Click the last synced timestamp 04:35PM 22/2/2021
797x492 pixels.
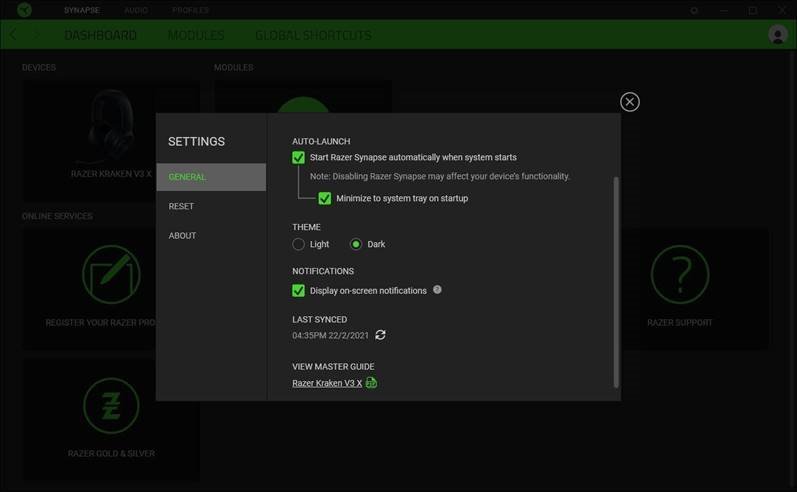pos(330,335)
